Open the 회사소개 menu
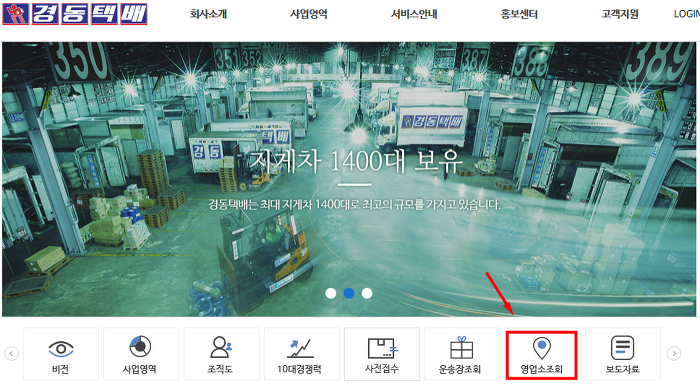This screenshot has height=386, width=700. point(208,14)
